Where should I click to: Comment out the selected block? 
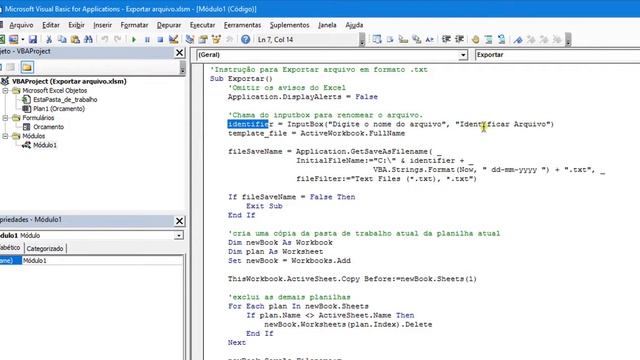tap(489, 40)
